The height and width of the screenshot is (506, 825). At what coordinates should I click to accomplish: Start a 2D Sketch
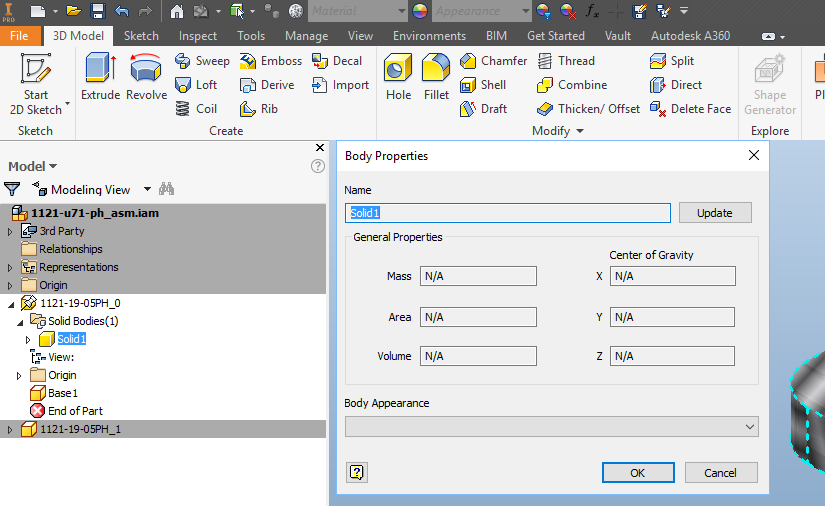(x=36, y=84)
